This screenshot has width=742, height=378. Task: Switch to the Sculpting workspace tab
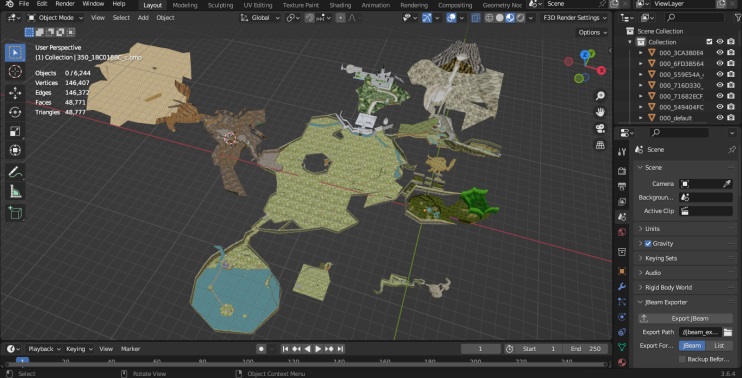220,5
